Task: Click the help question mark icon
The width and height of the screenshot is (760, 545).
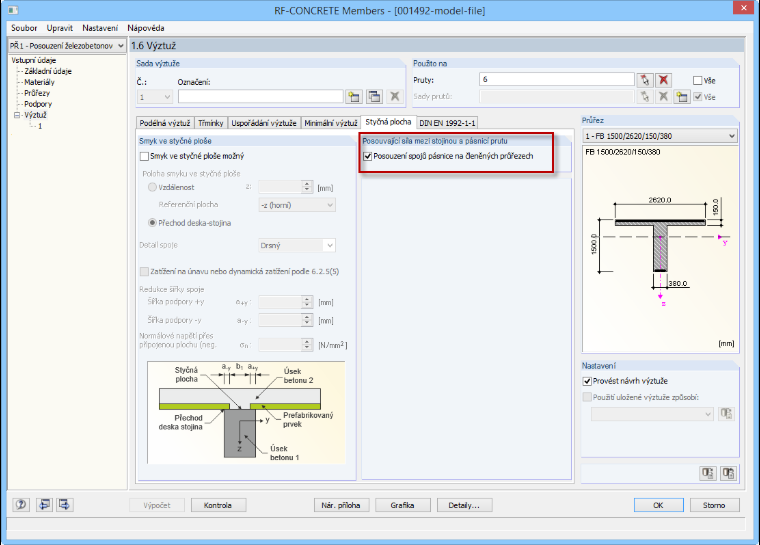Action: click(21, 505)
